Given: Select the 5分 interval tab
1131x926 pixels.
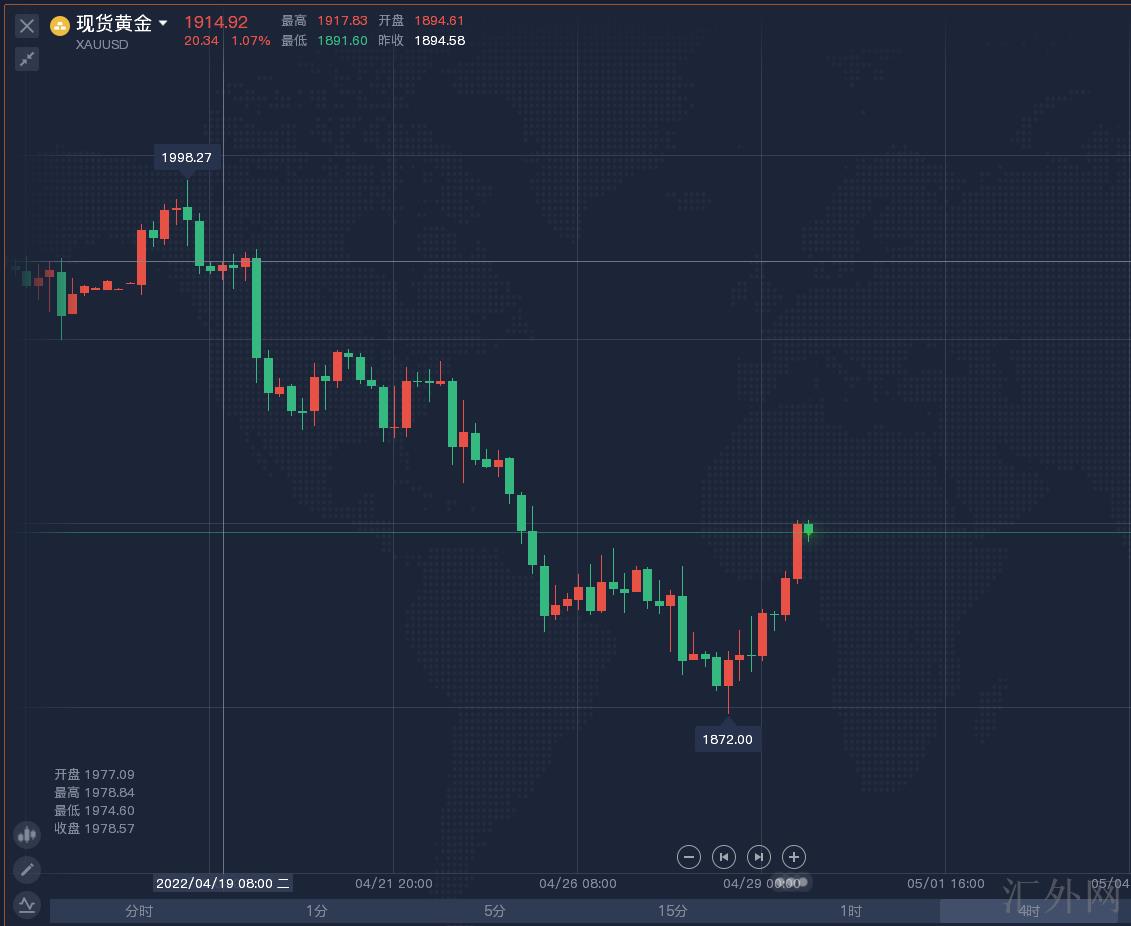Looking at the screenshot, I should pyautogui.click(x=495, y=911).
